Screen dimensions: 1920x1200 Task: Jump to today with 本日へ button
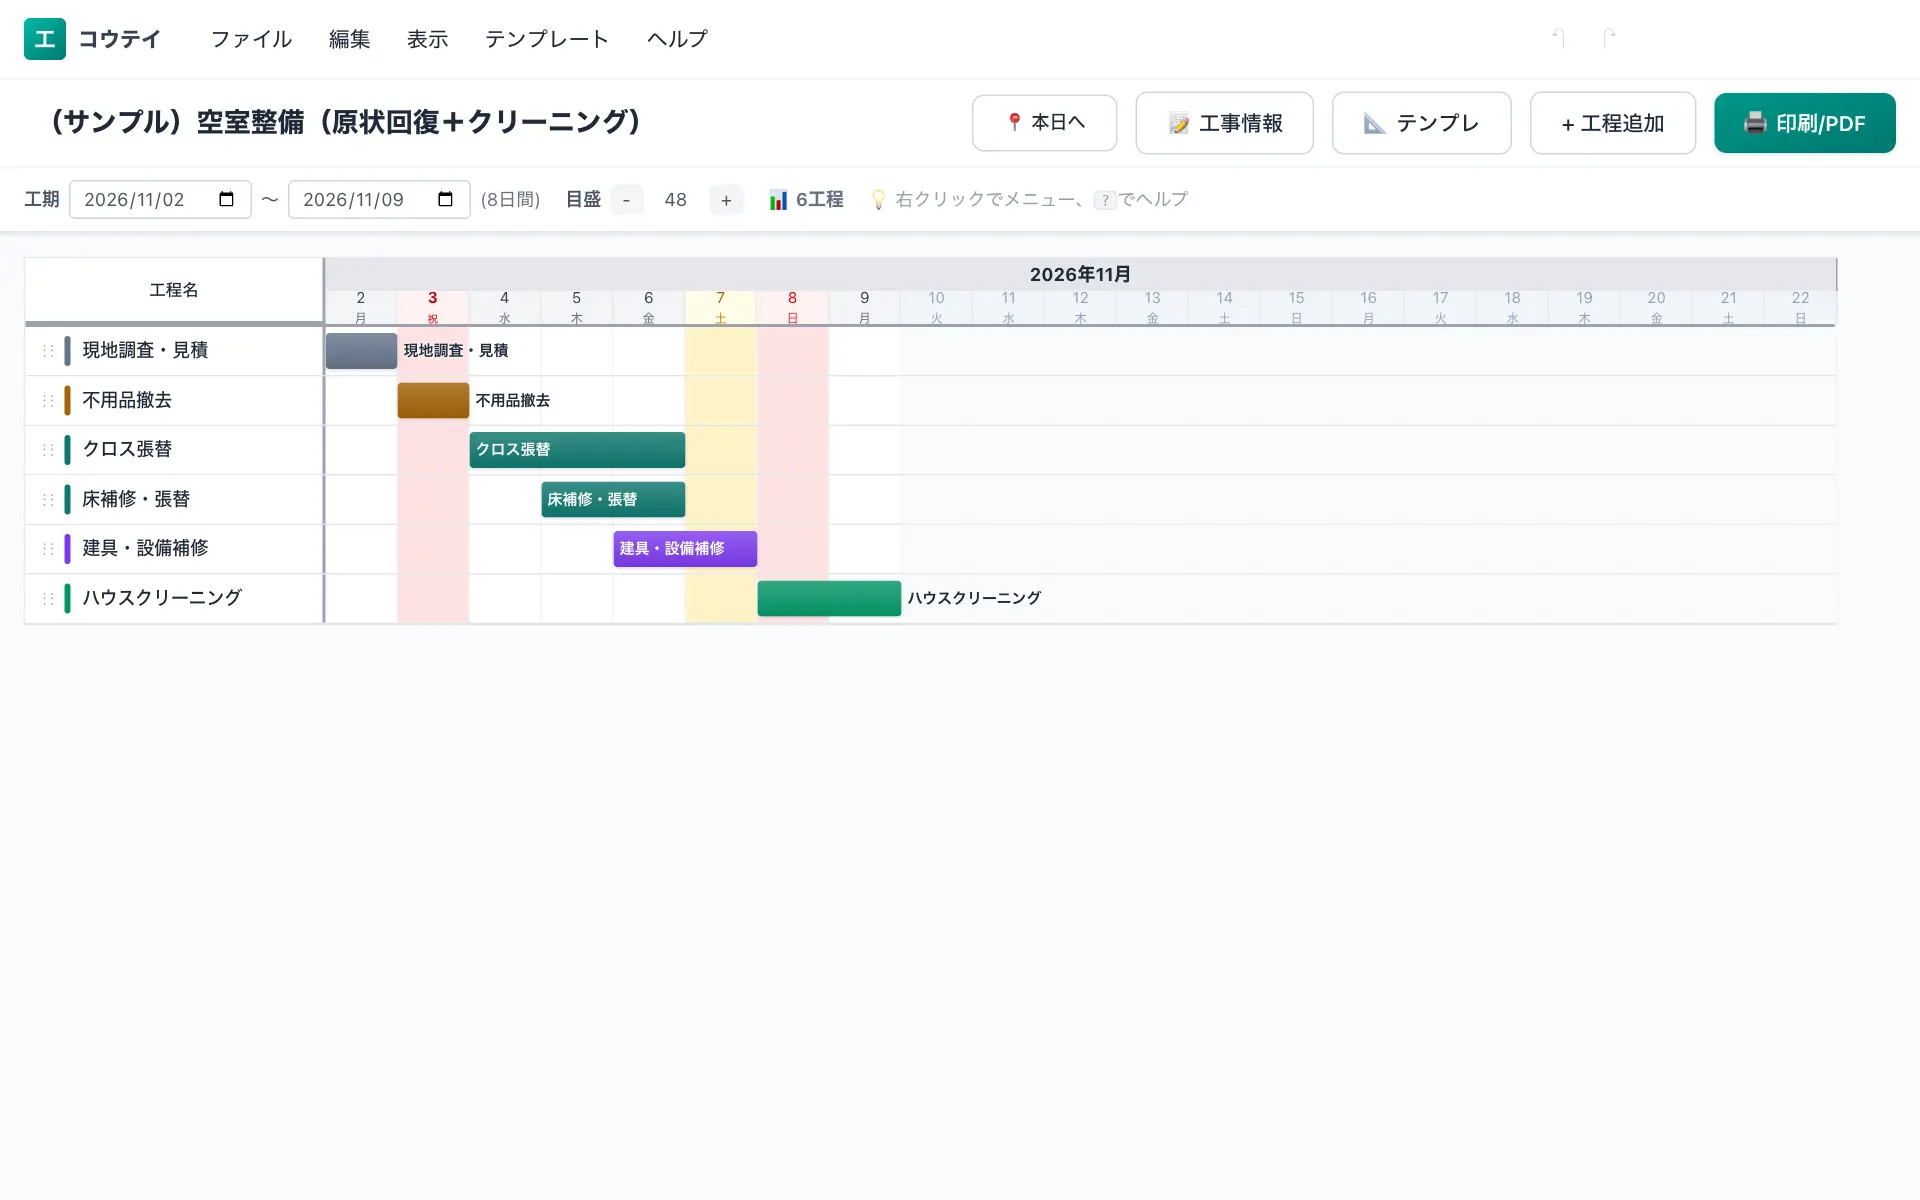(x=1044, y=123)
